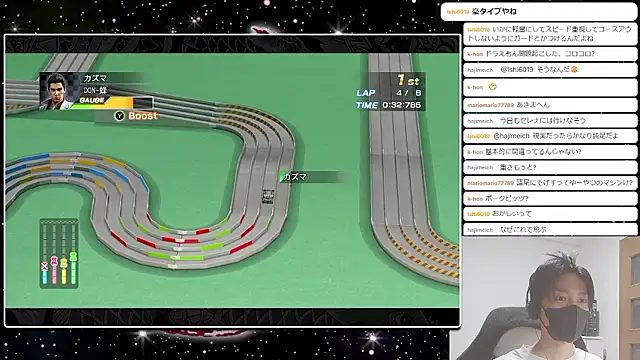Click the top chat message 楽タイプやね

tap(539, 12)
